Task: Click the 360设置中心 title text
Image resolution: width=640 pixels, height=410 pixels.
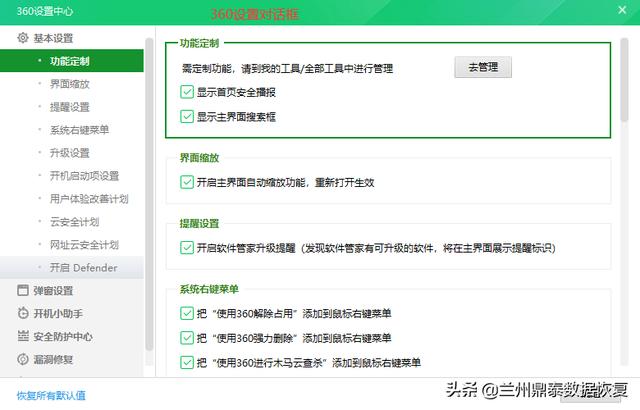Action: pos(45,11)
